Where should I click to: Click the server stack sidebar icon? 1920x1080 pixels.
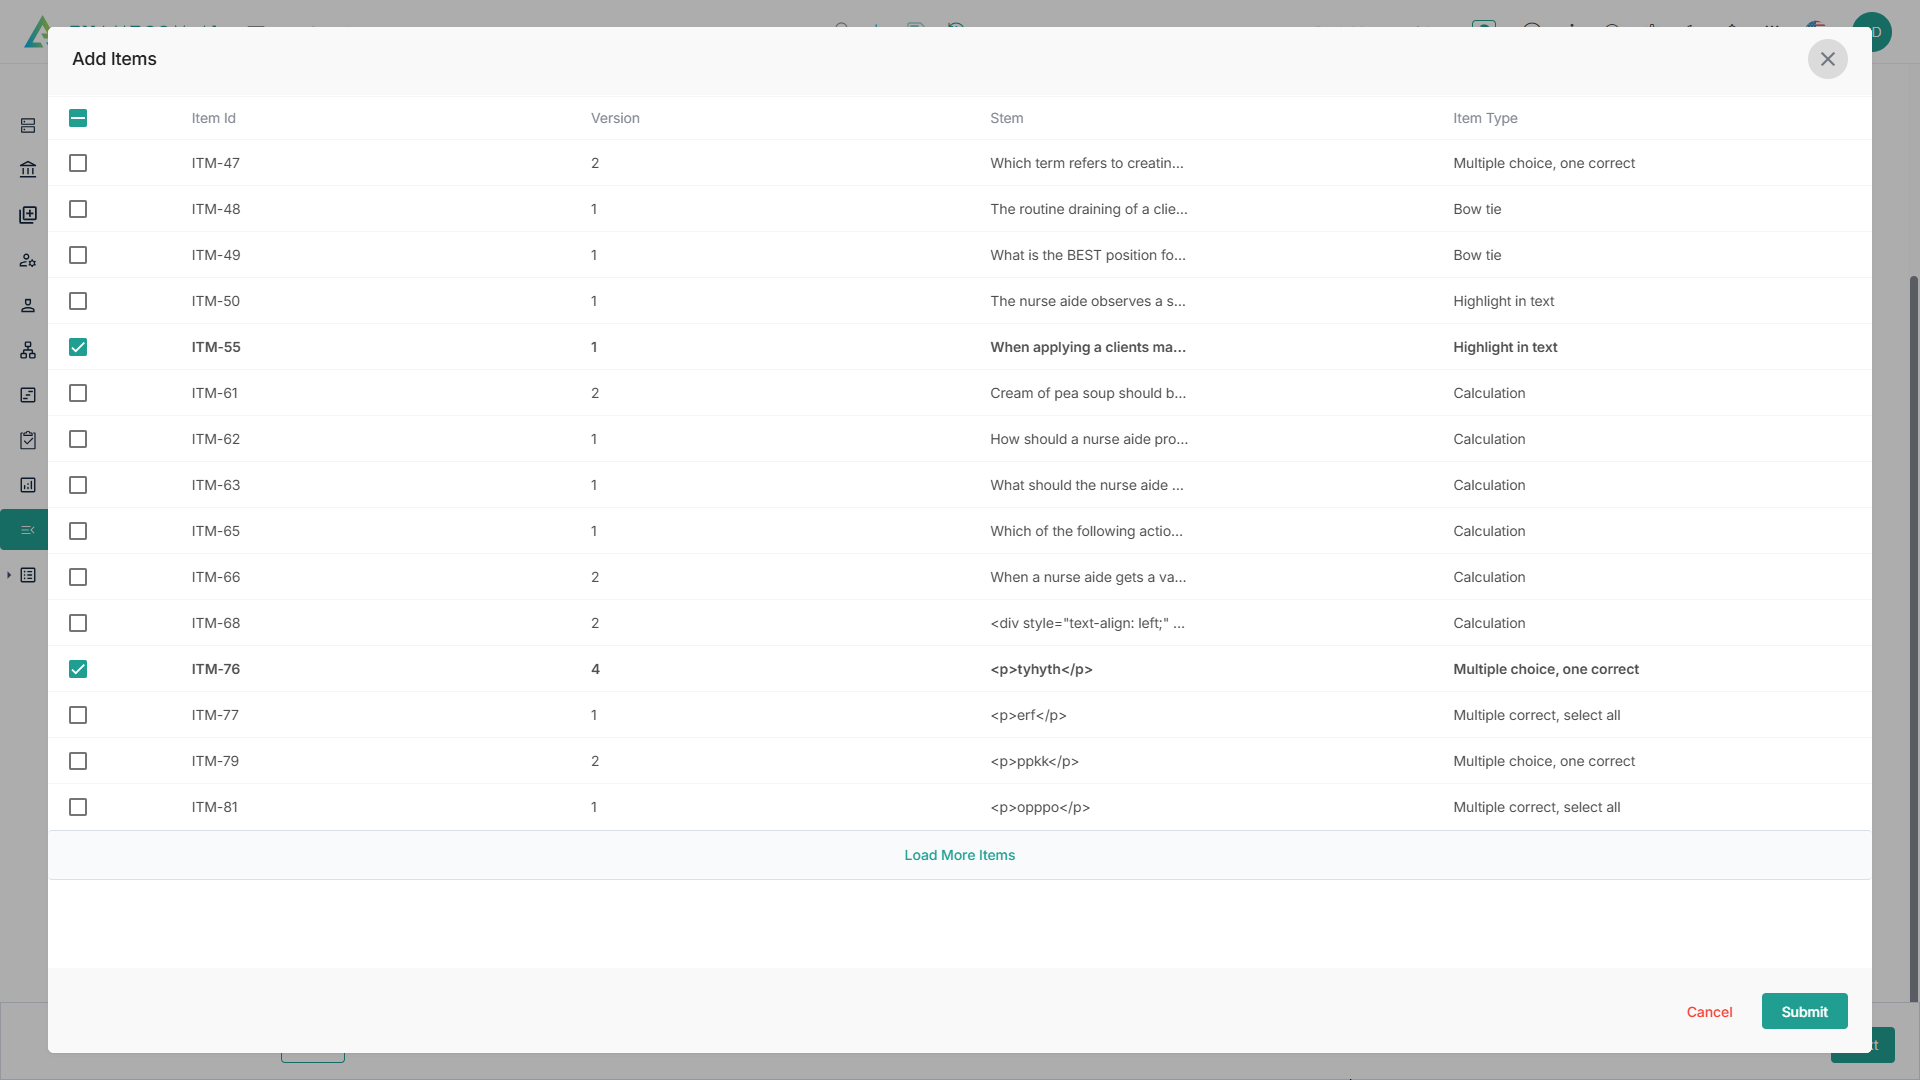[x=28, y=125]
